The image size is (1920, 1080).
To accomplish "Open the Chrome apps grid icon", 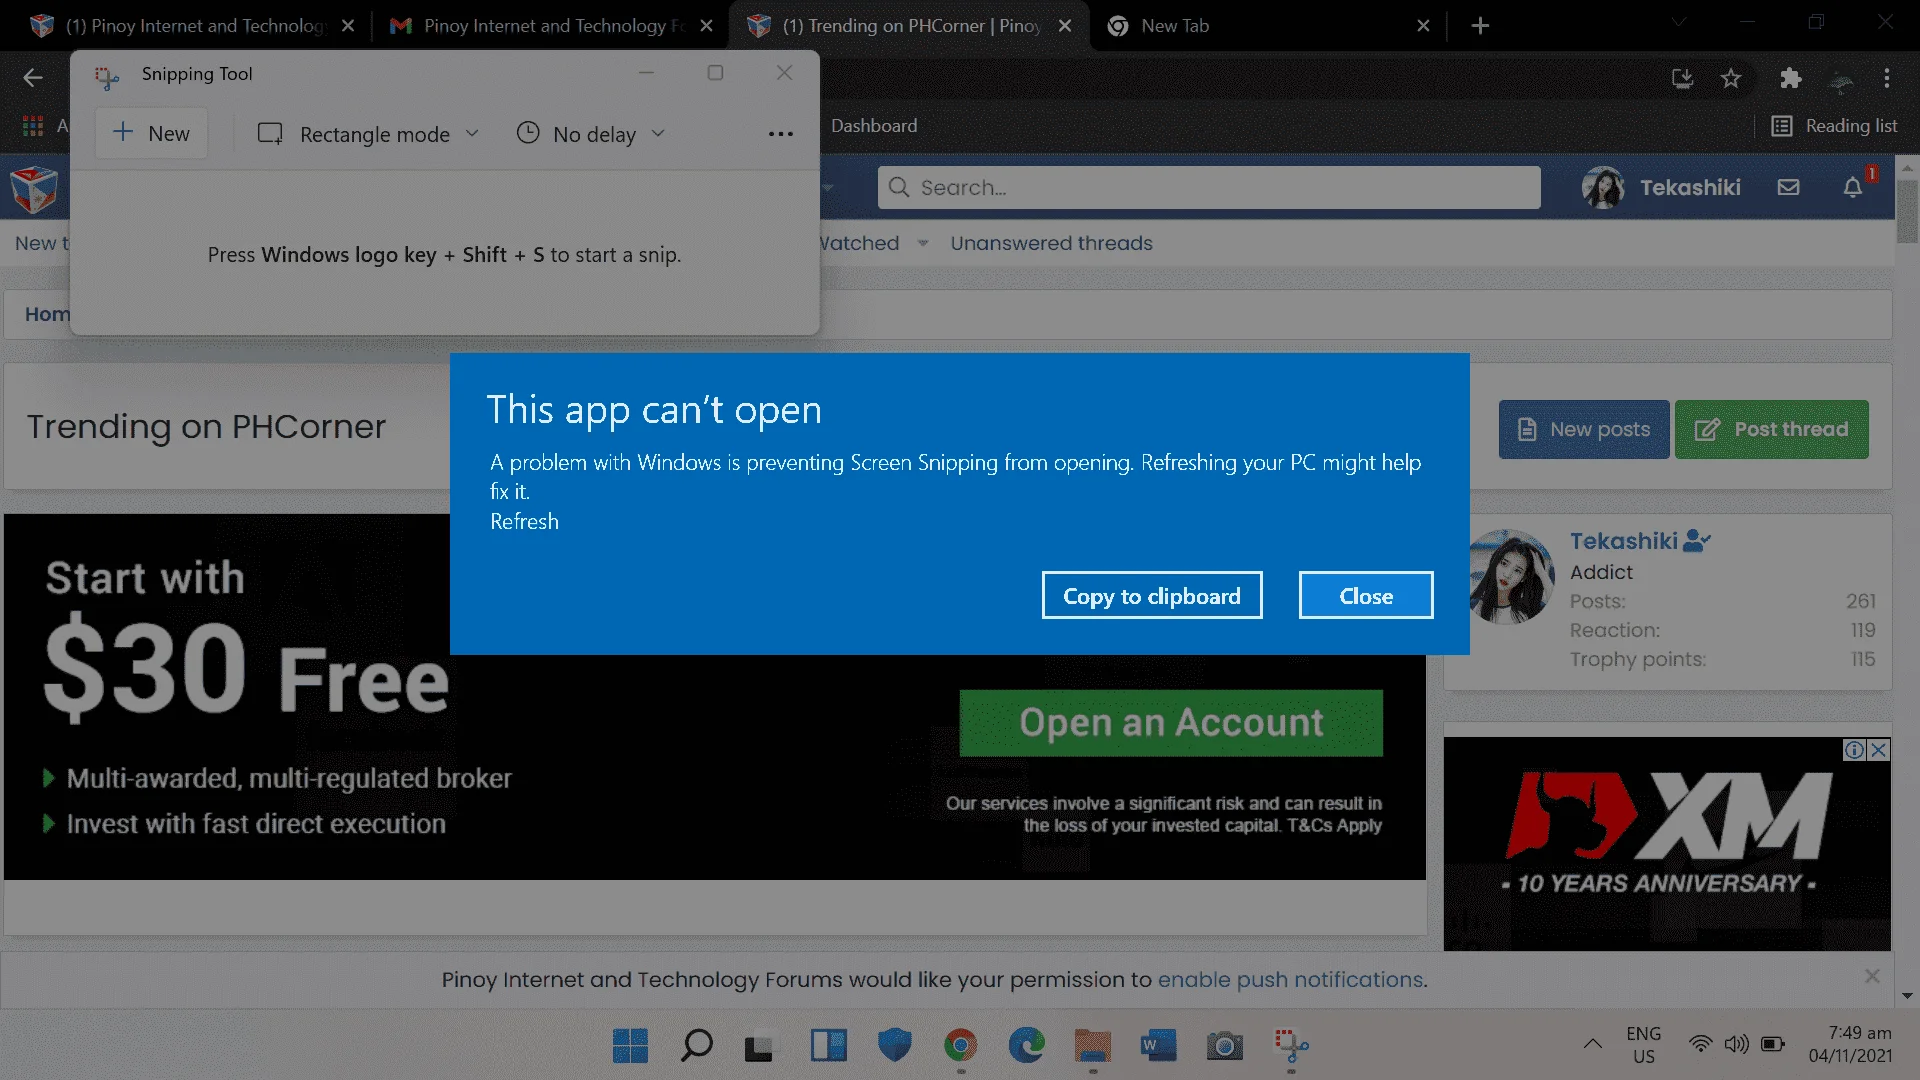I will click(x=33, y=126).
